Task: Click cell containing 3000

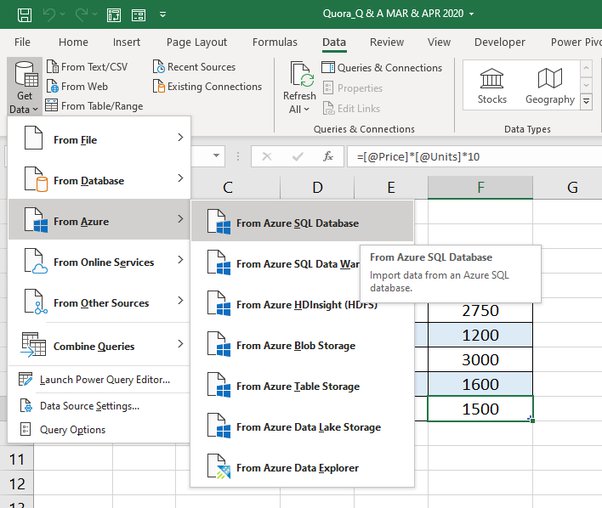Action: pyautogui.click(x=480, y=359)
